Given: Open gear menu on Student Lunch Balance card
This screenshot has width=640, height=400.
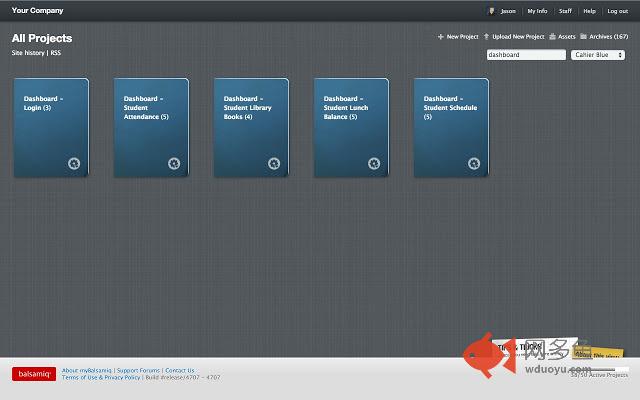Looking at the screenshot, I should pos(374,163).
